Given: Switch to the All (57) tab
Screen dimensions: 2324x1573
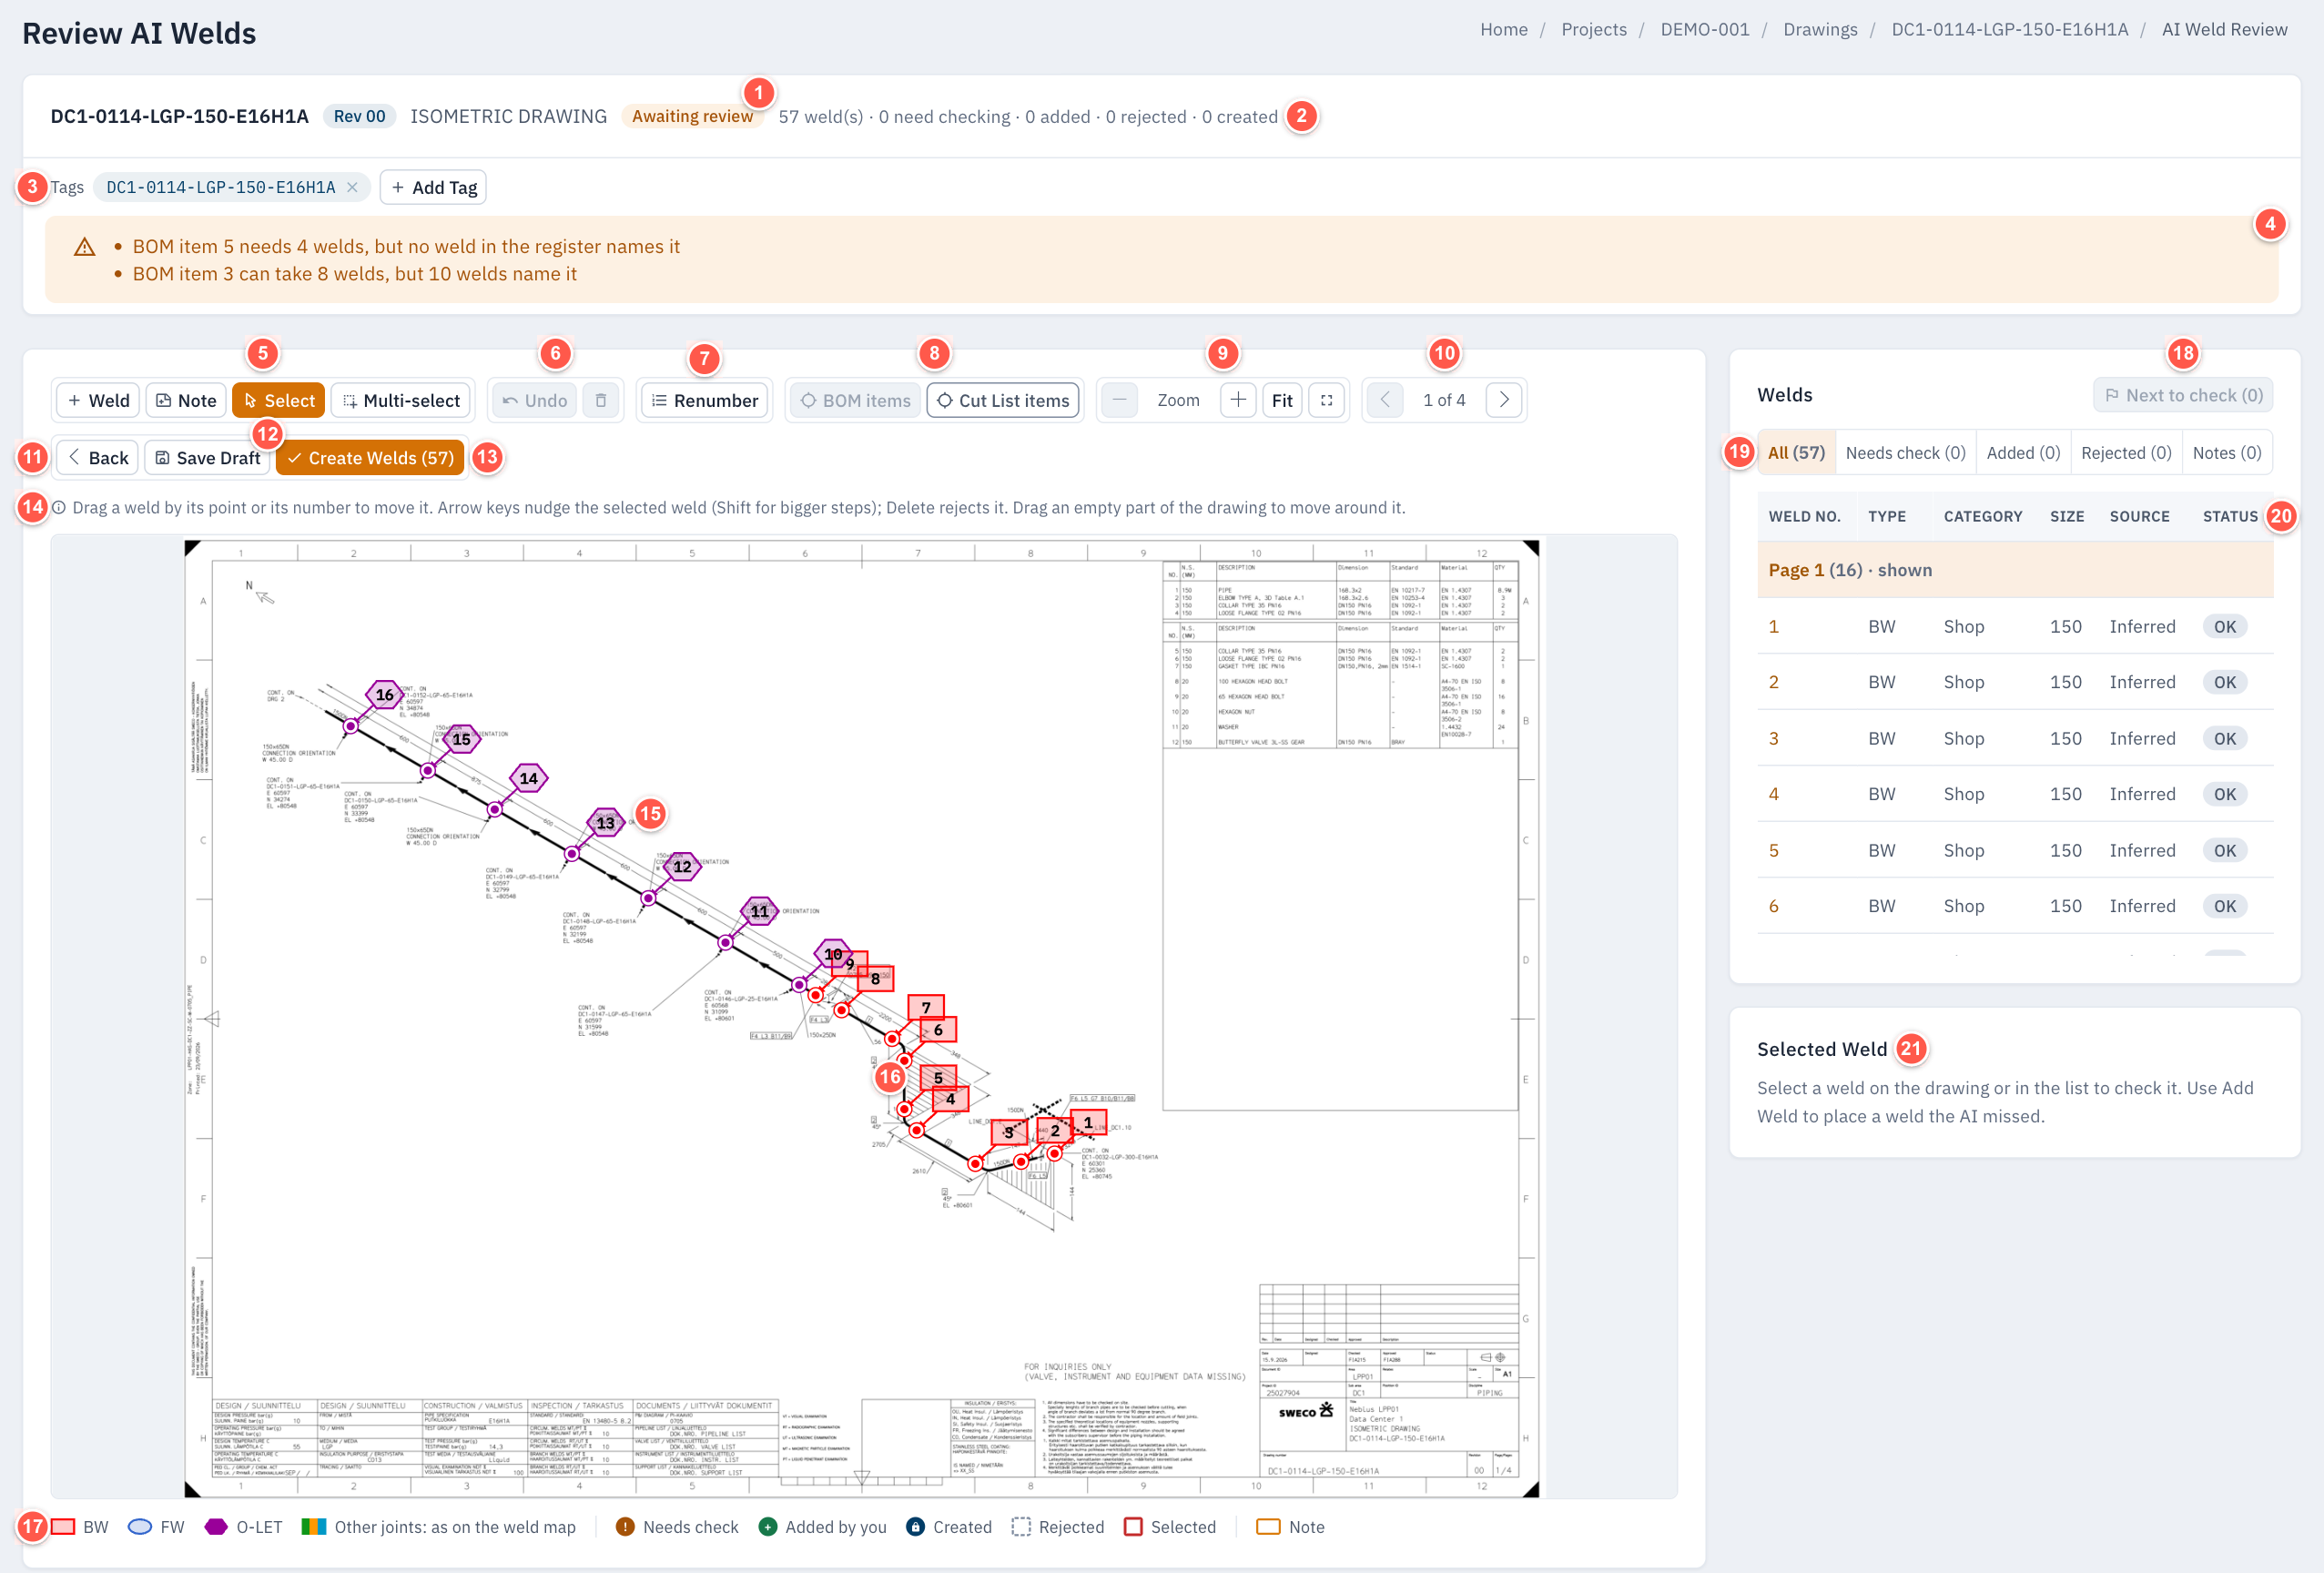Looking at the screenshot, I should (x=1795, y=453).
